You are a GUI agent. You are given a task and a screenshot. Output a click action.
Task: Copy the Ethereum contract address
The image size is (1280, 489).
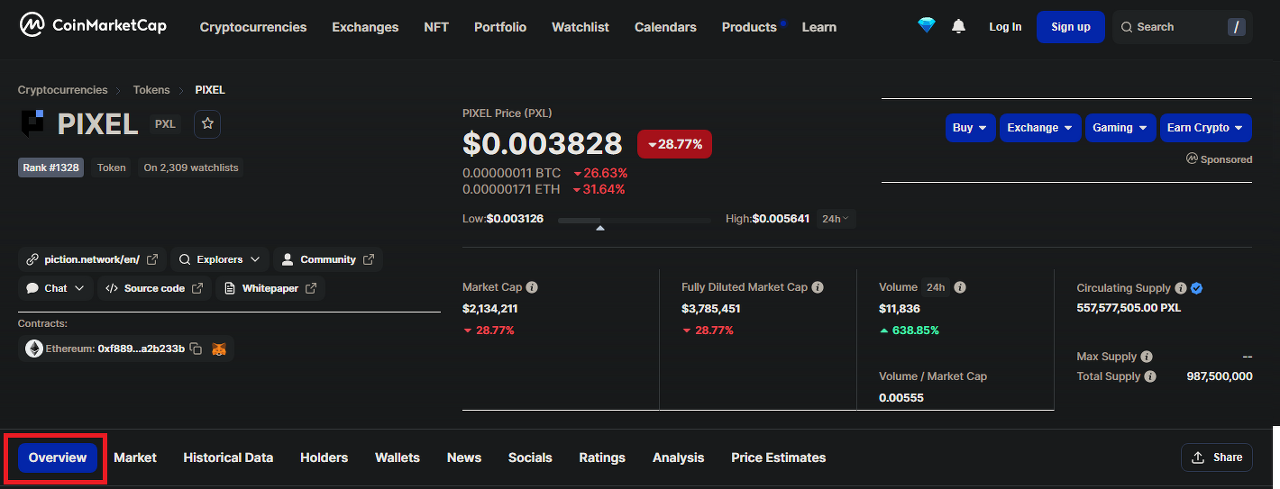tap(196, 349)
